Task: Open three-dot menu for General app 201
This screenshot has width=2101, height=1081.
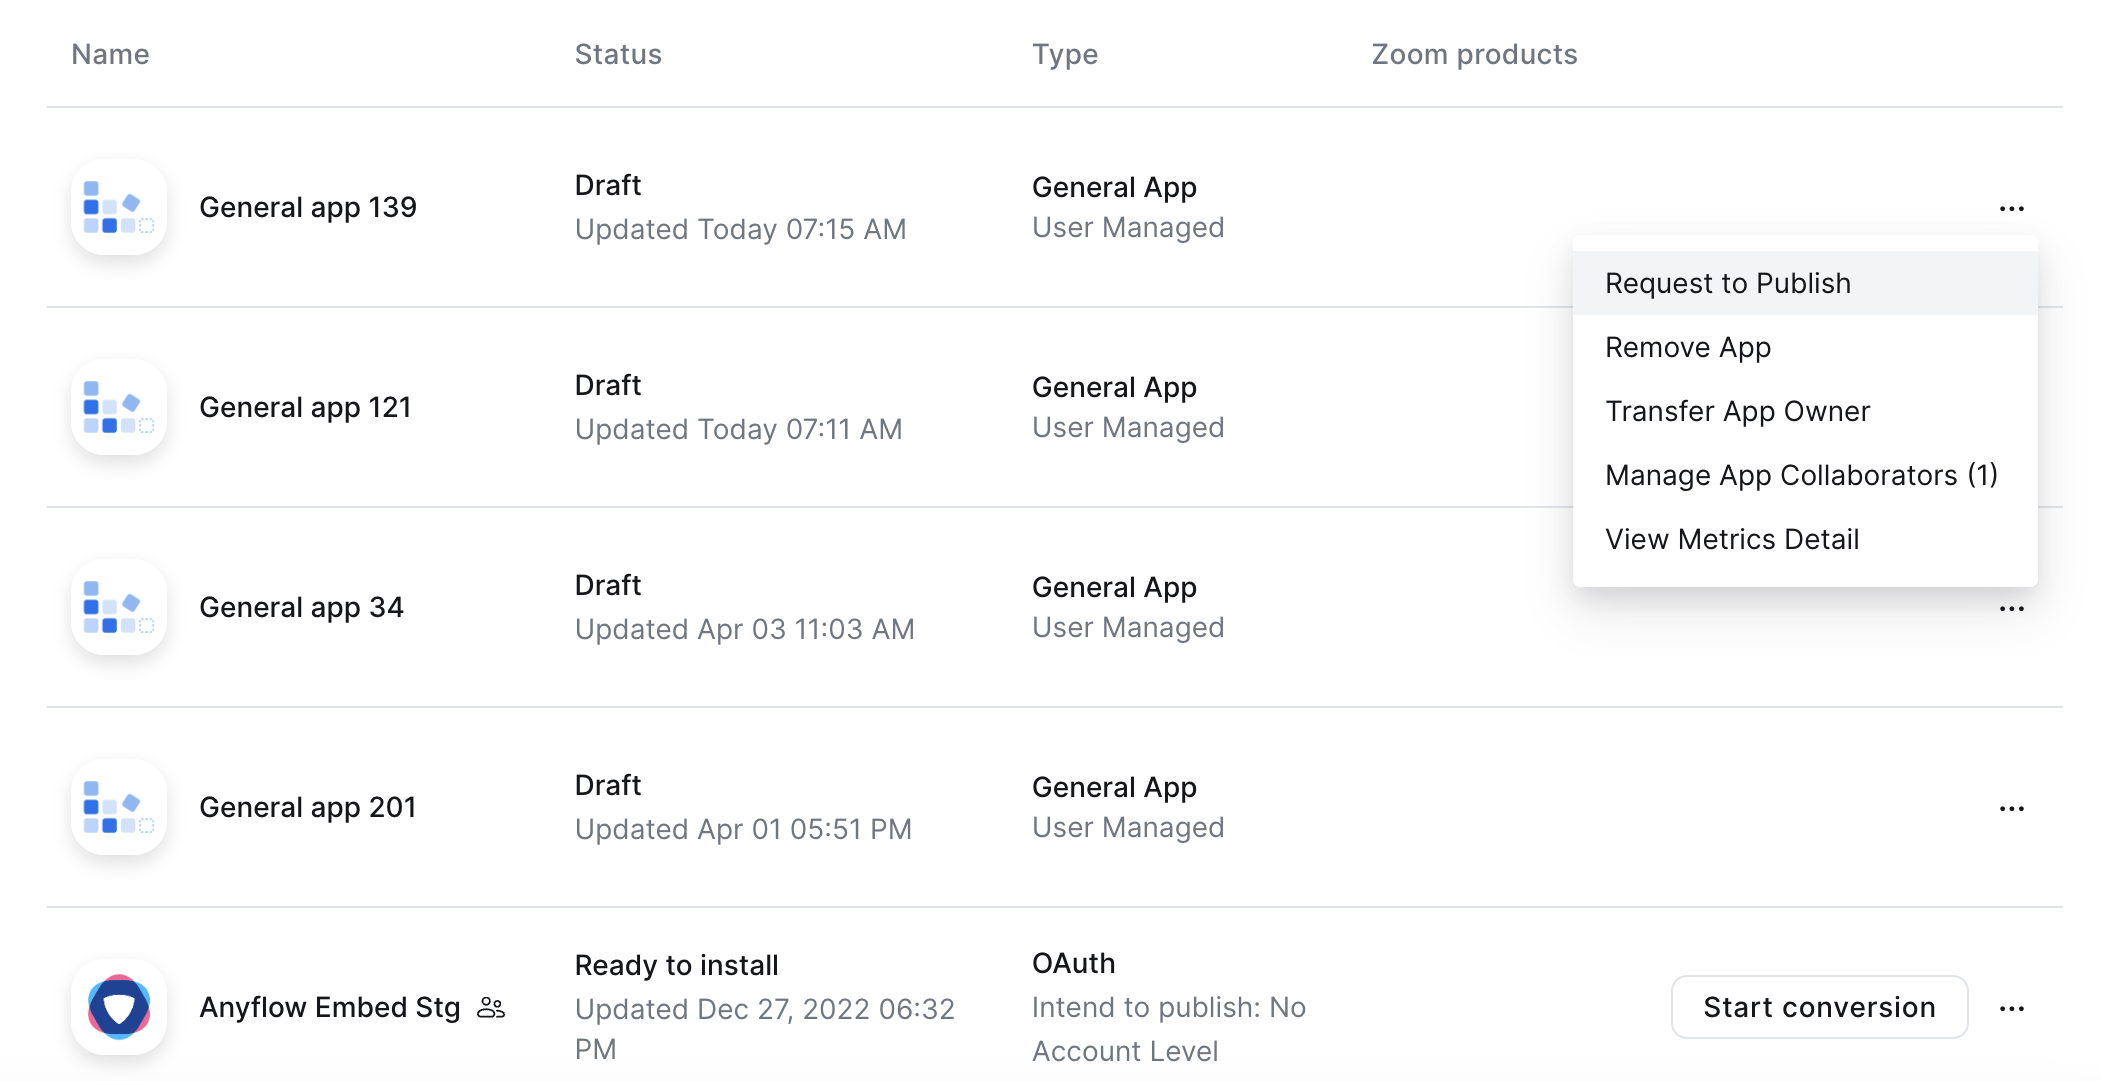Action: point(2011,809)
